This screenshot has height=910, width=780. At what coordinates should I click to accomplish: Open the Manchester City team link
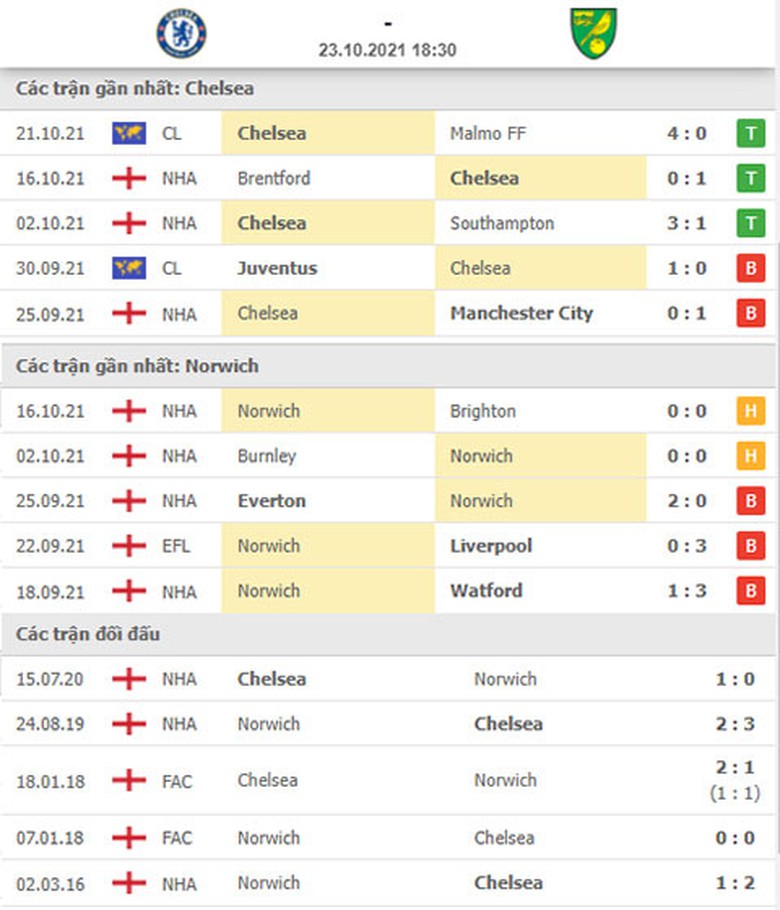pyautogui.click(x=521, y=313)
